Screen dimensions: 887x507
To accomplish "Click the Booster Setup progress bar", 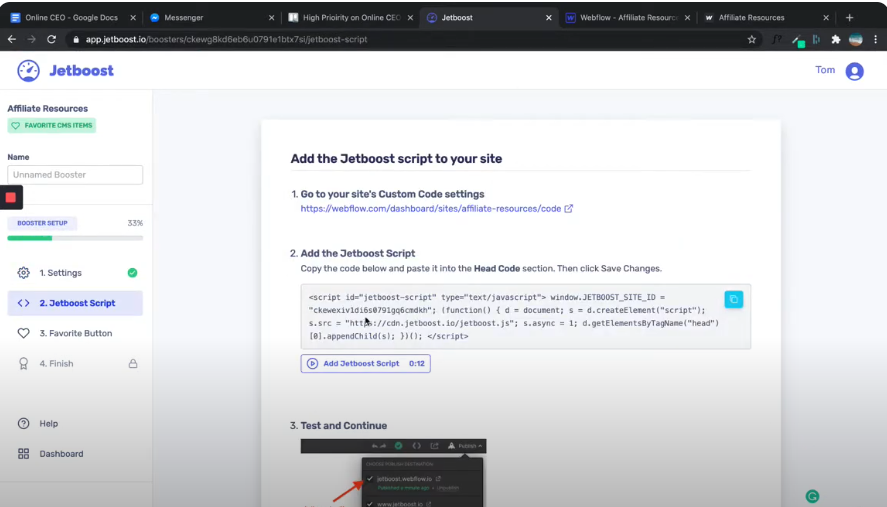I will (x=75, y=238).
